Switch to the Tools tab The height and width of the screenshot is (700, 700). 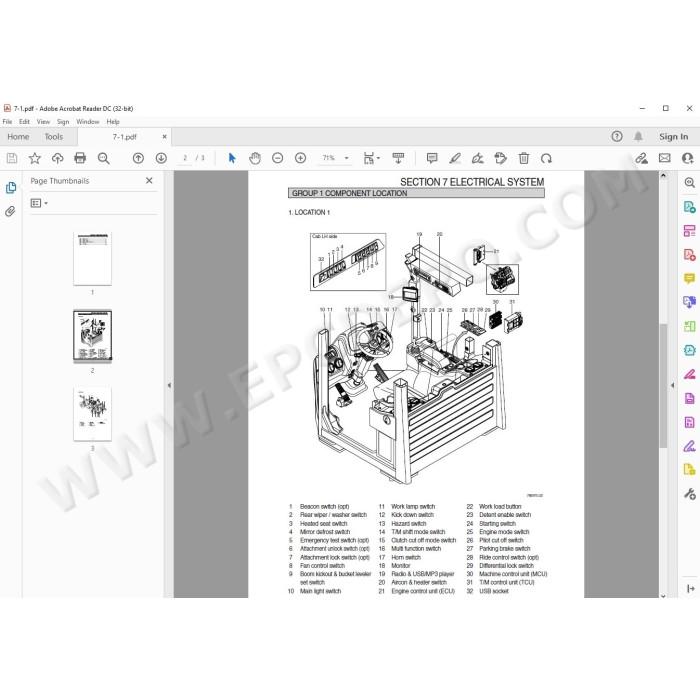54,137
